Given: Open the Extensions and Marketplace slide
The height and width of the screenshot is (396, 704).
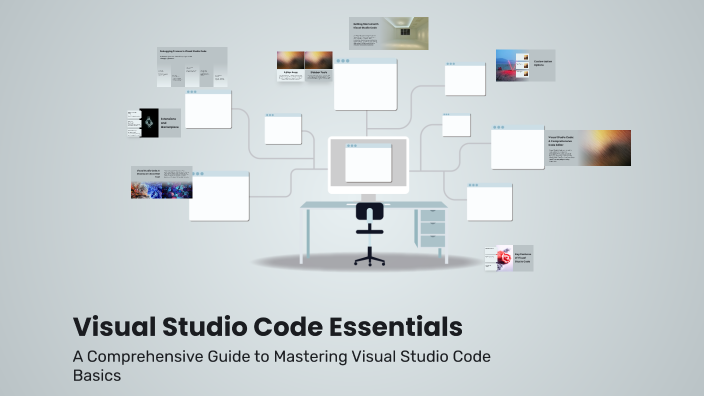Looking at the screenshot, I should (x=154, y=123).
